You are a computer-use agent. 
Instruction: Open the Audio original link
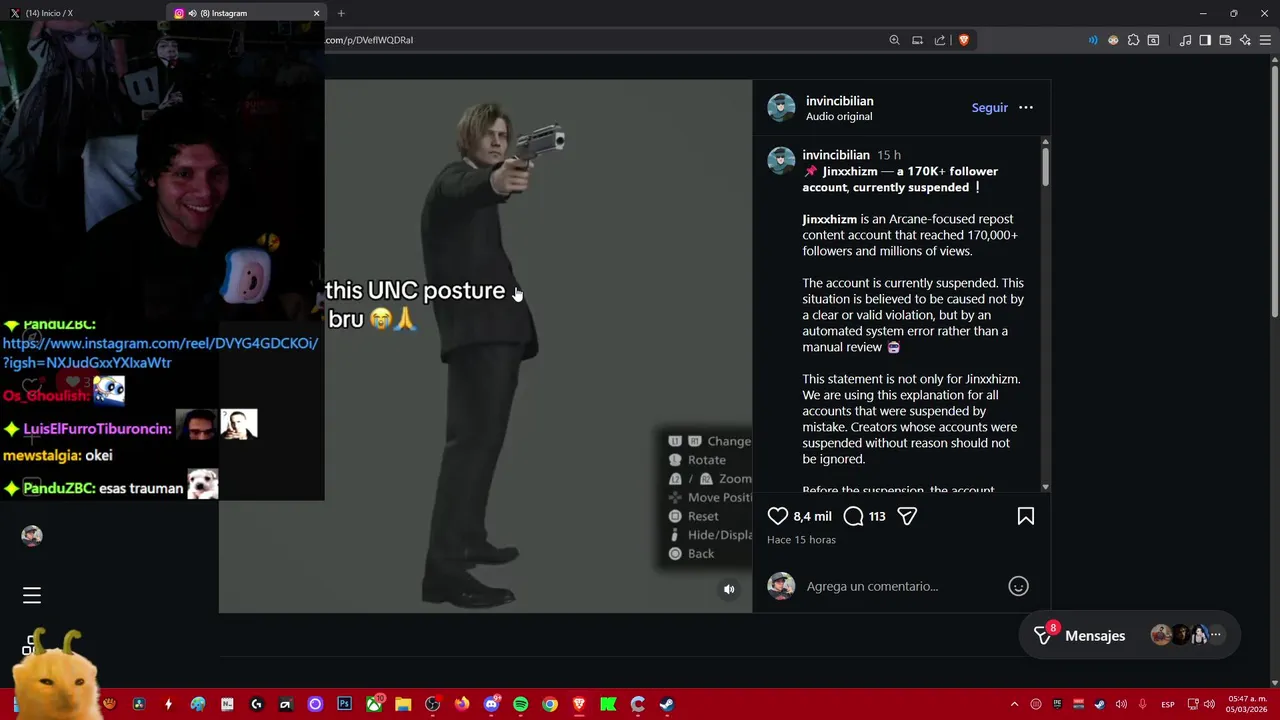839,117
